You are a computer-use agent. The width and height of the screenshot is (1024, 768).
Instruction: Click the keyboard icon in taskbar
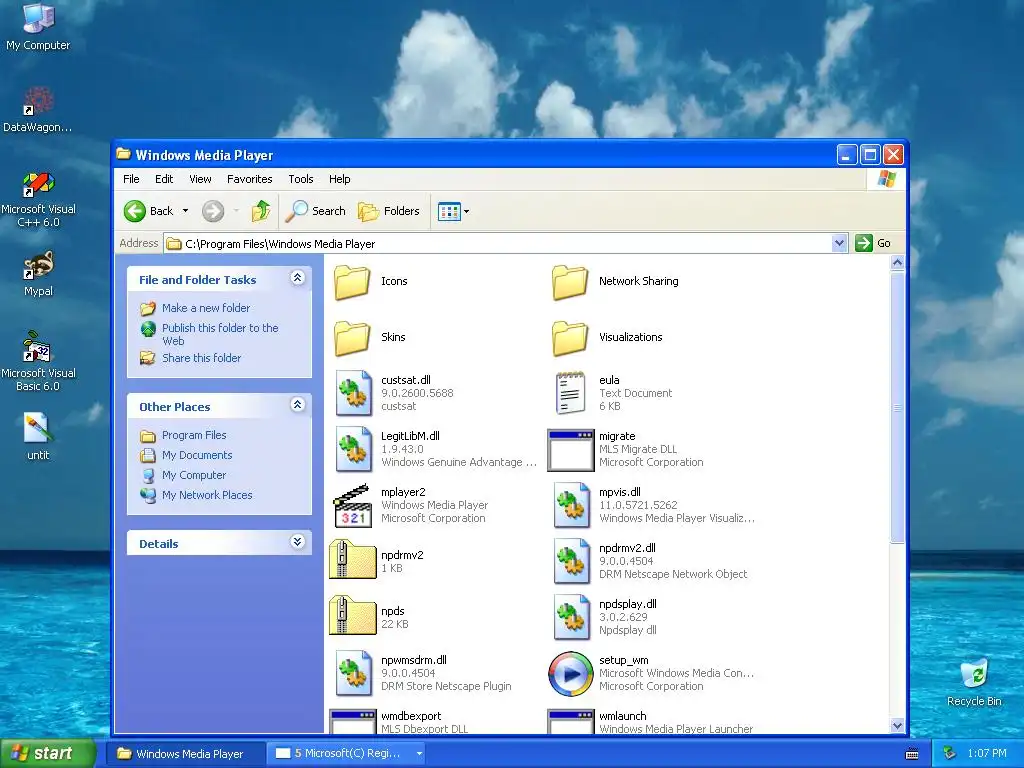click(x=912, y=754)
